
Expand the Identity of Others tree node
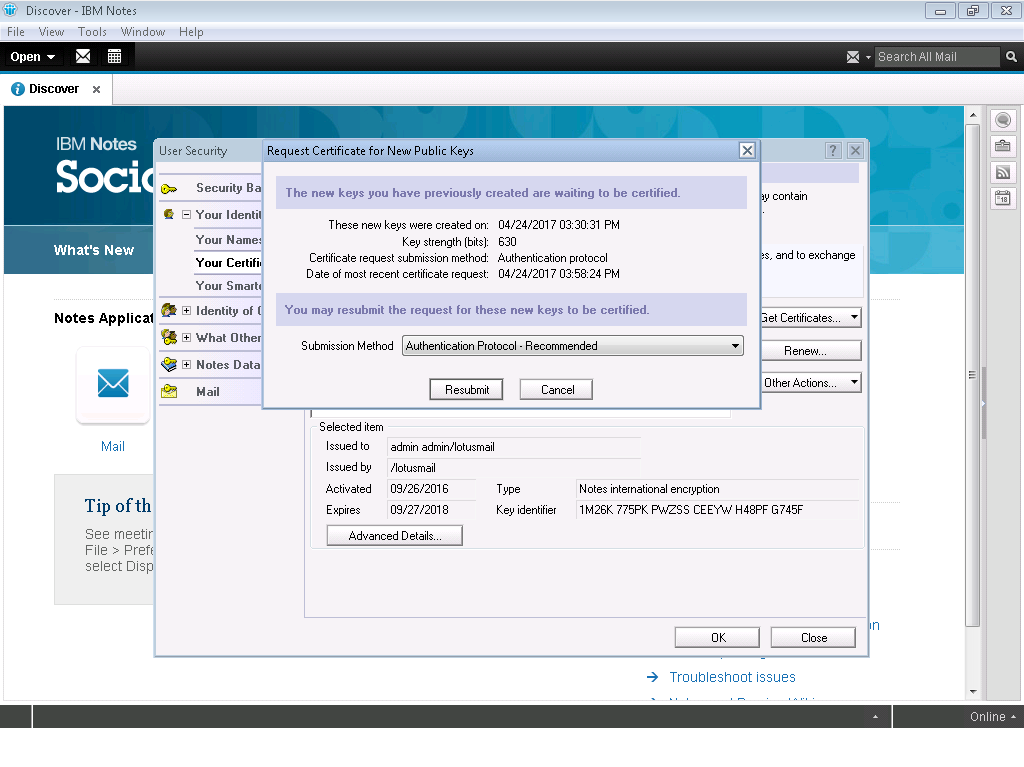pyautogui.click(x=186, y=310)
